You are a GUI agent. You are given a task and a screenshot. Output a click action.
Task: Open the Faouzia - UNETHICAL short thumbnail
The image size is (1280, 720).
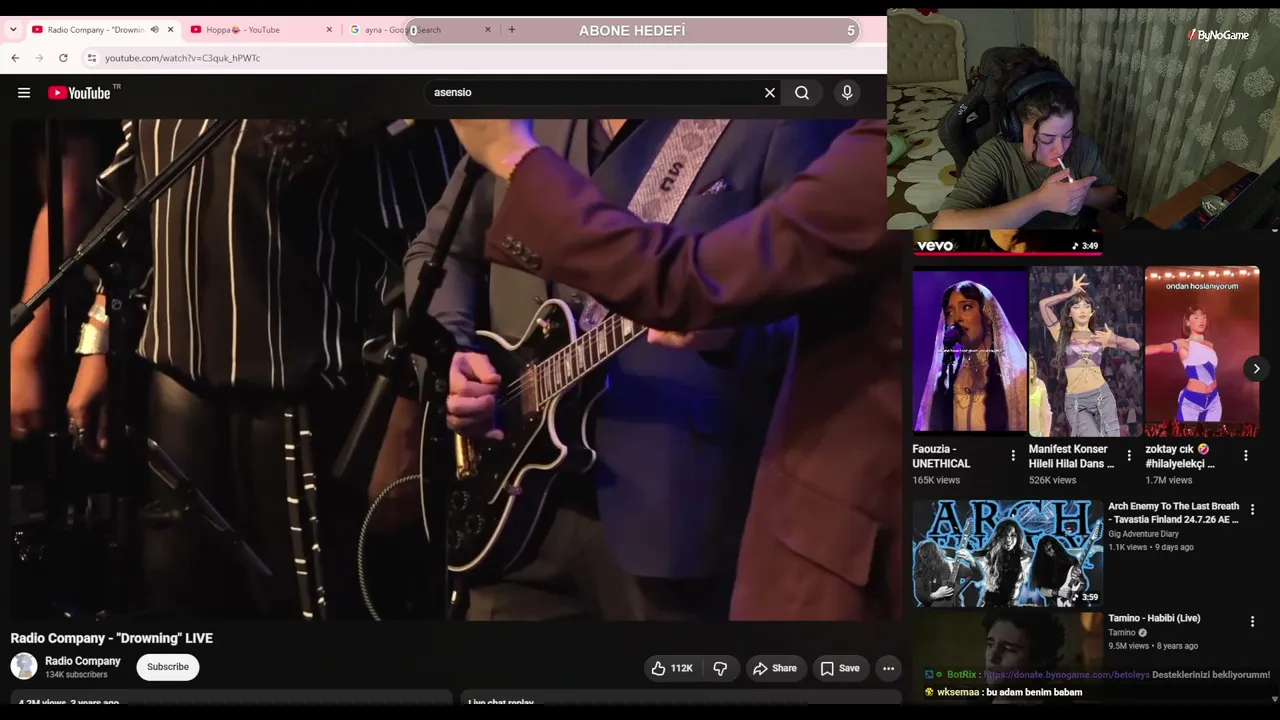tap(970, 351)
